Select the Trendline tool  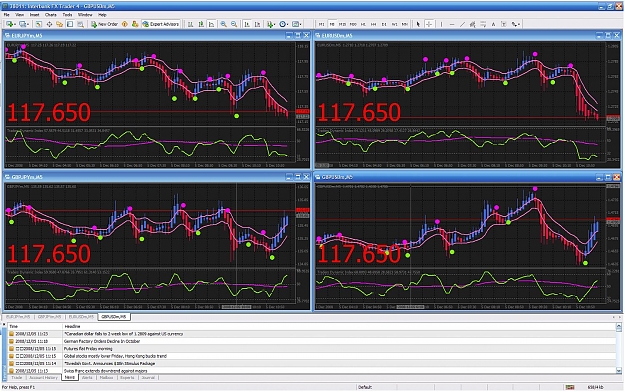click(462, 24)
